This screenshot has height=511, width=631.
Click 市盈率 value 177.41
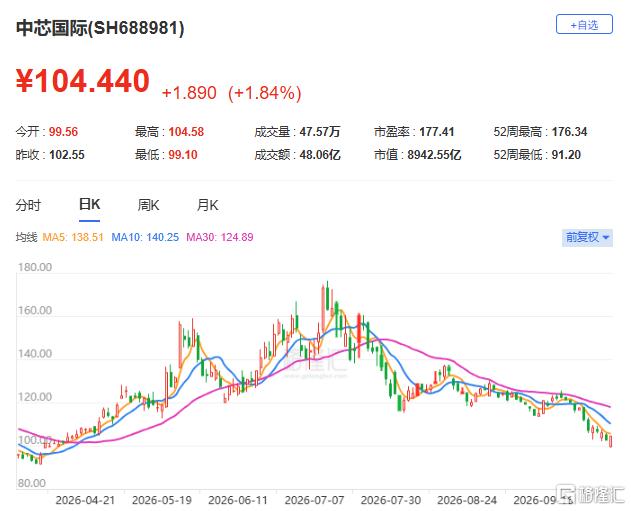[x=436, y=132]
